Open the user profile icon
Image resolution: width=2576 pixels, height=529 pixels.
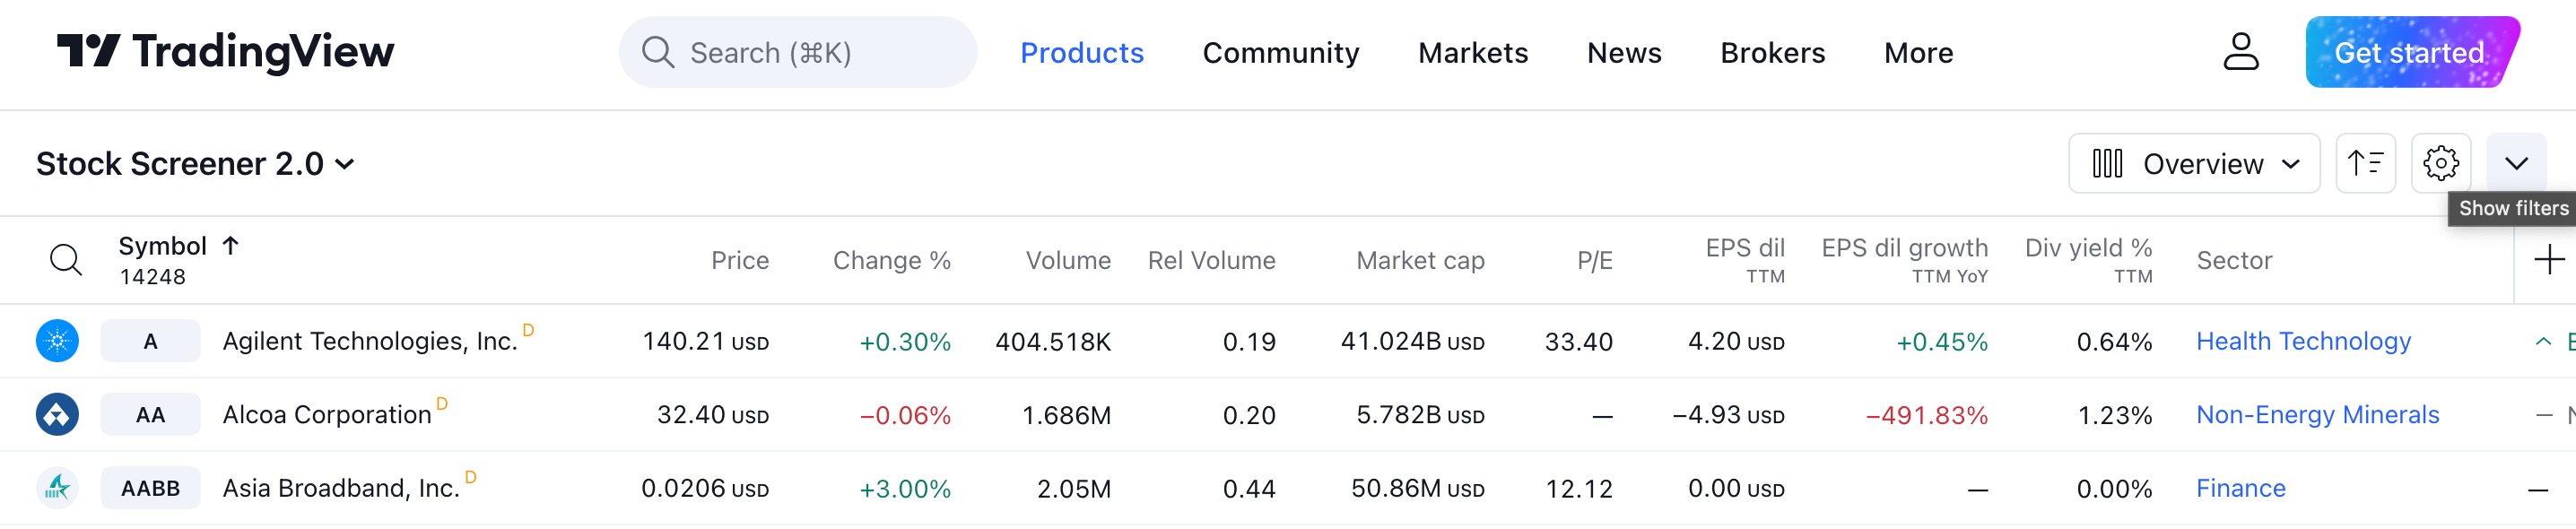pyautogui.click(x=2240, y=52)
